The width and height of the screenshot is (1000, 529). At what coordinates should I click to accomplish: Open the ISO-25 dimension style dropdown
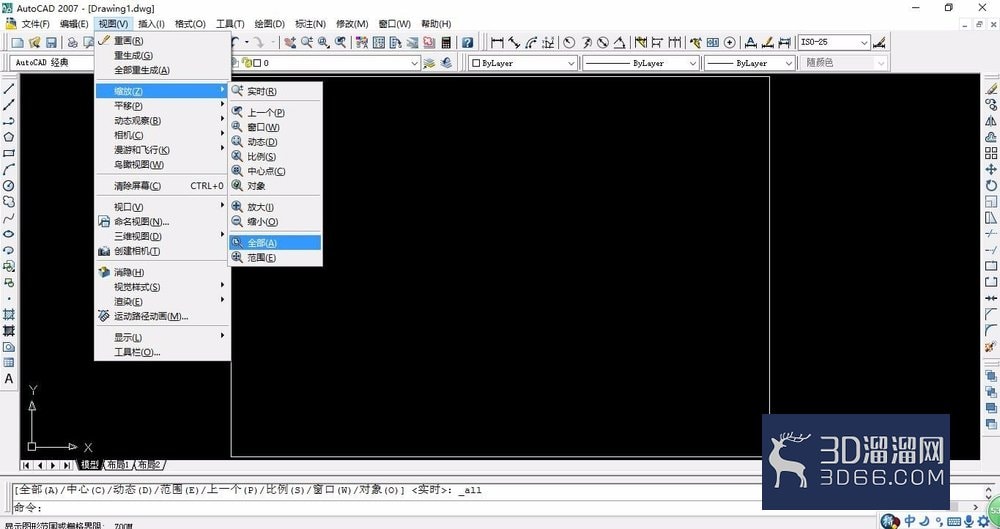(834, 43)
